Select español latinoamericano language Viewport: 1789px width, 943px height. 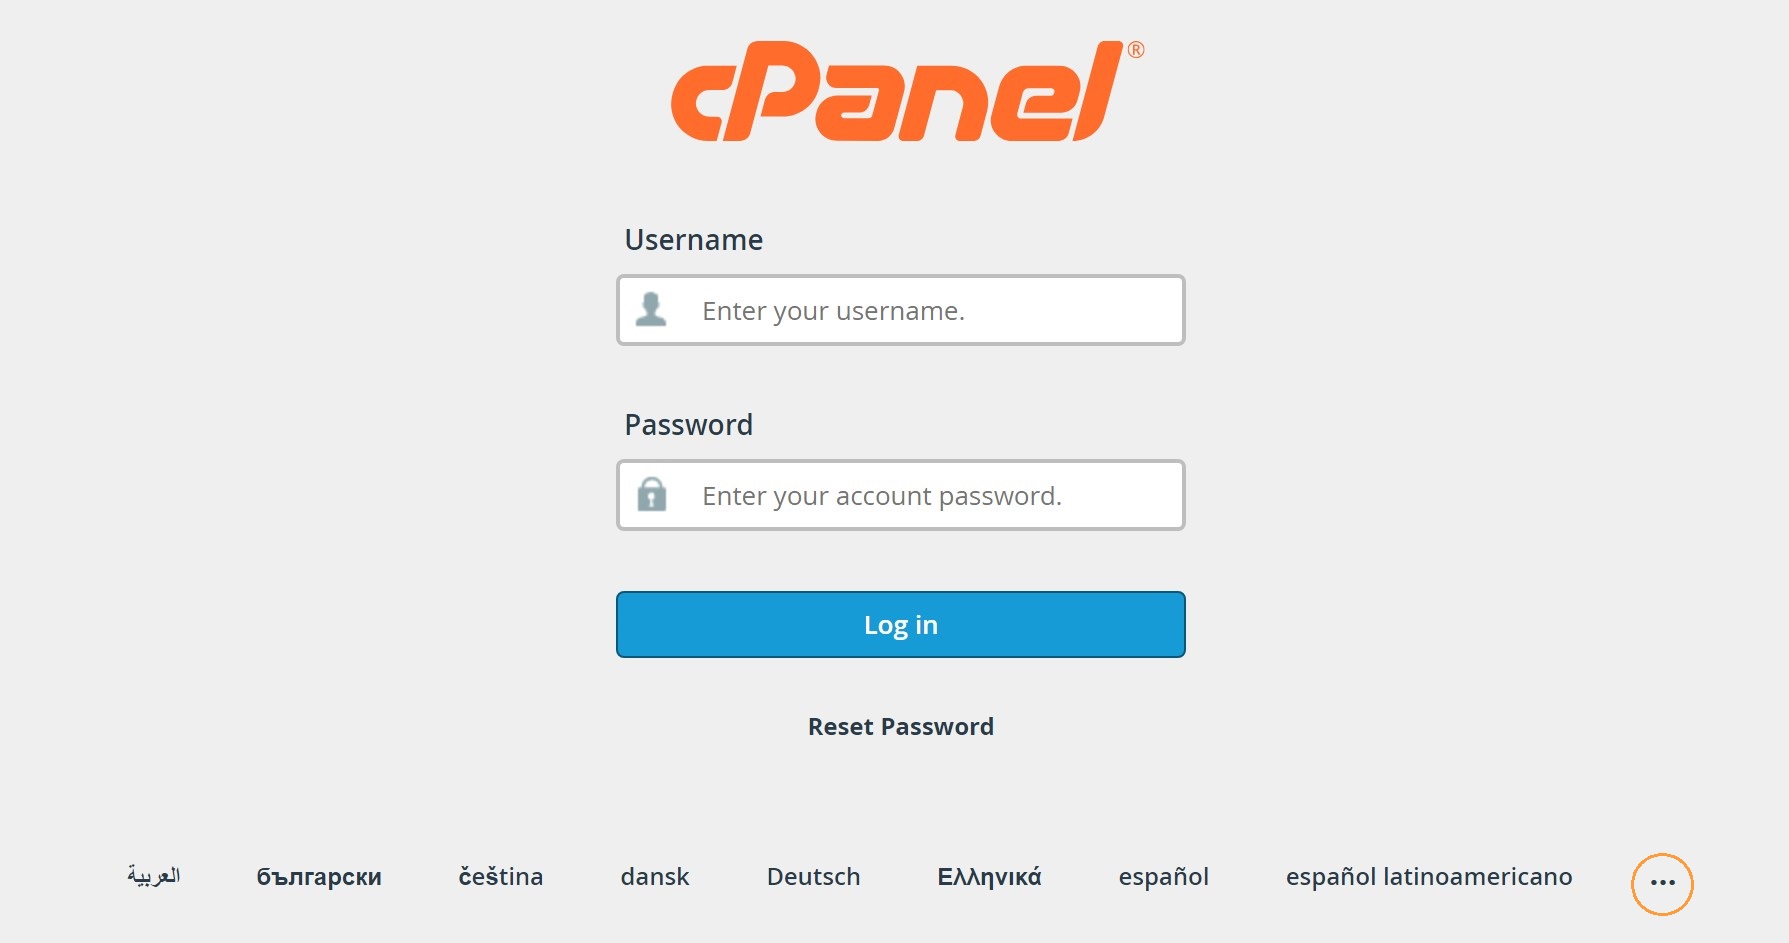point(1429,877)
